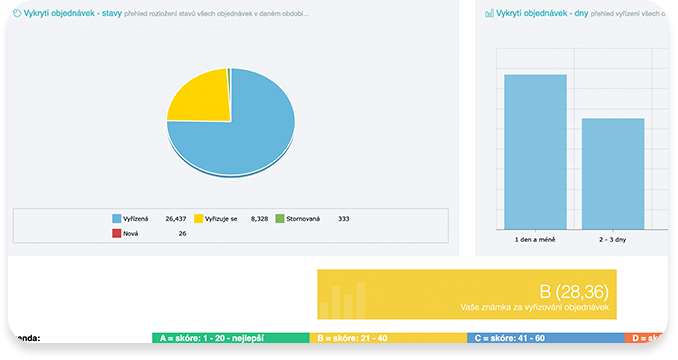The height and width of the screenshot is (360, 678).
Task: Click the 1 den a méně axis label
Action: click(535, 239)
